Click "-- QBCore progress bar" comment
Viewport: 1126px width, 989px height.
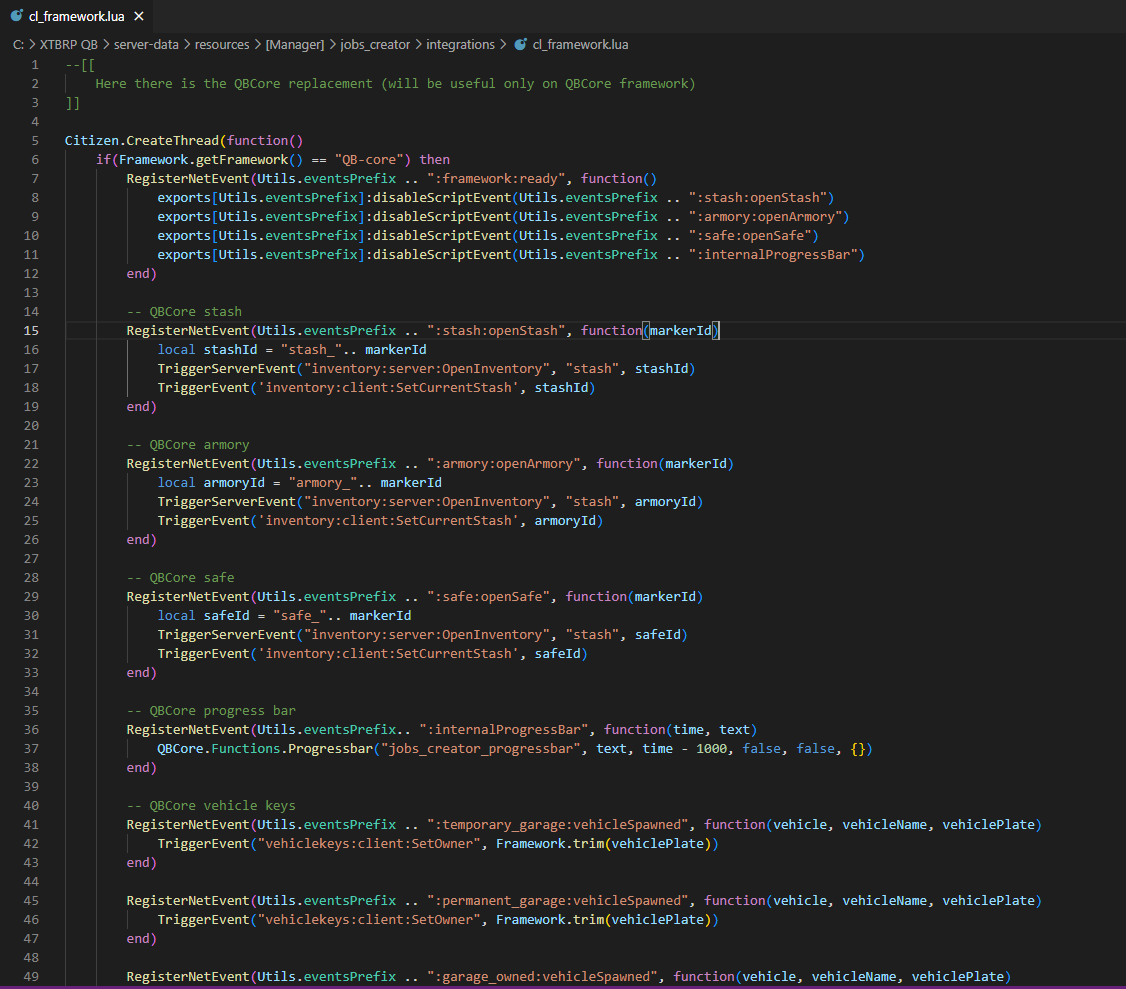click(211, 711)
